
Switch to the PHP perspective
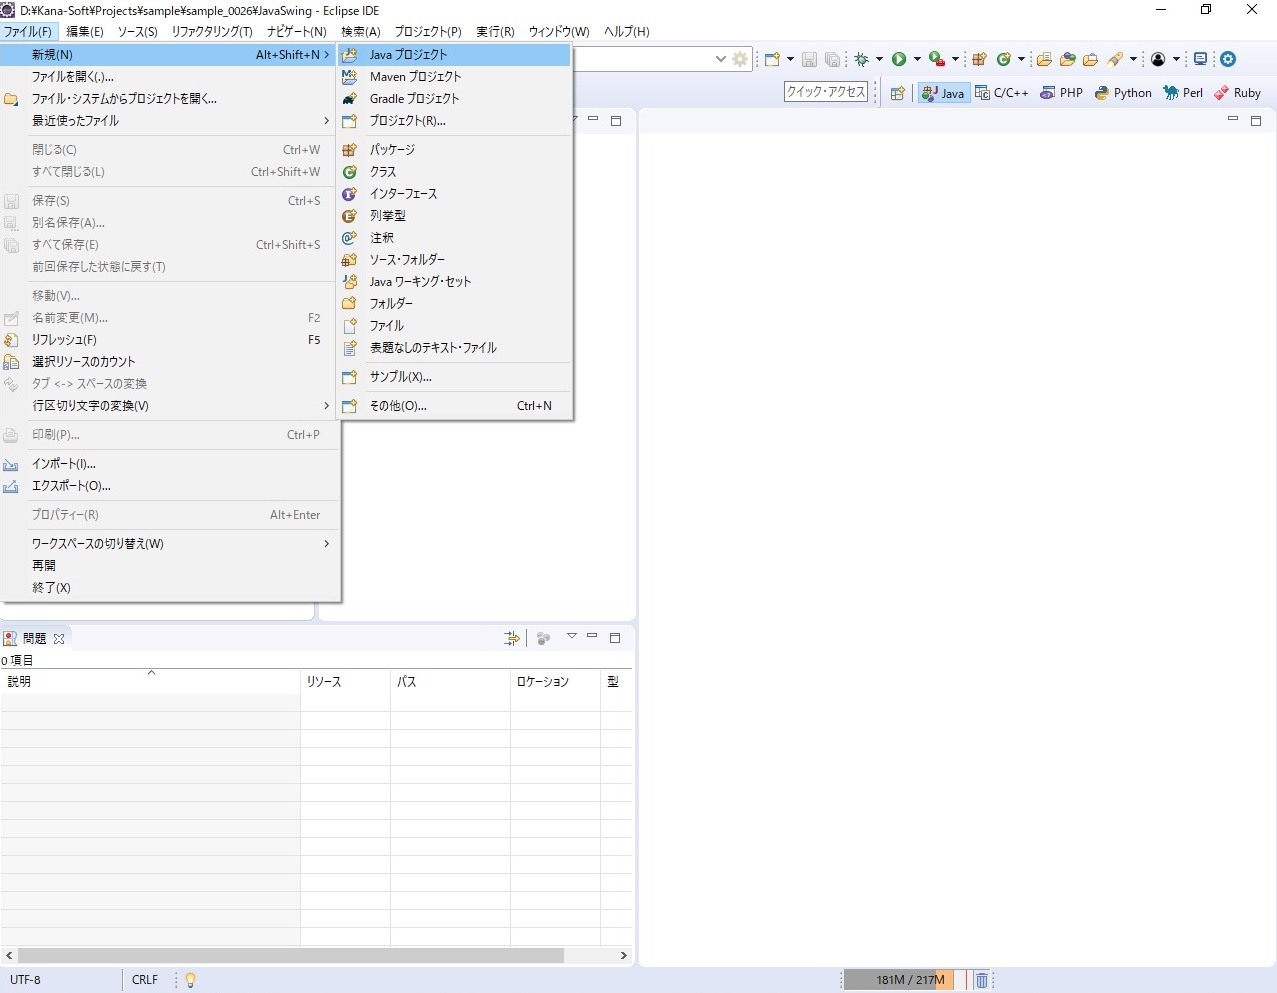1061,93
